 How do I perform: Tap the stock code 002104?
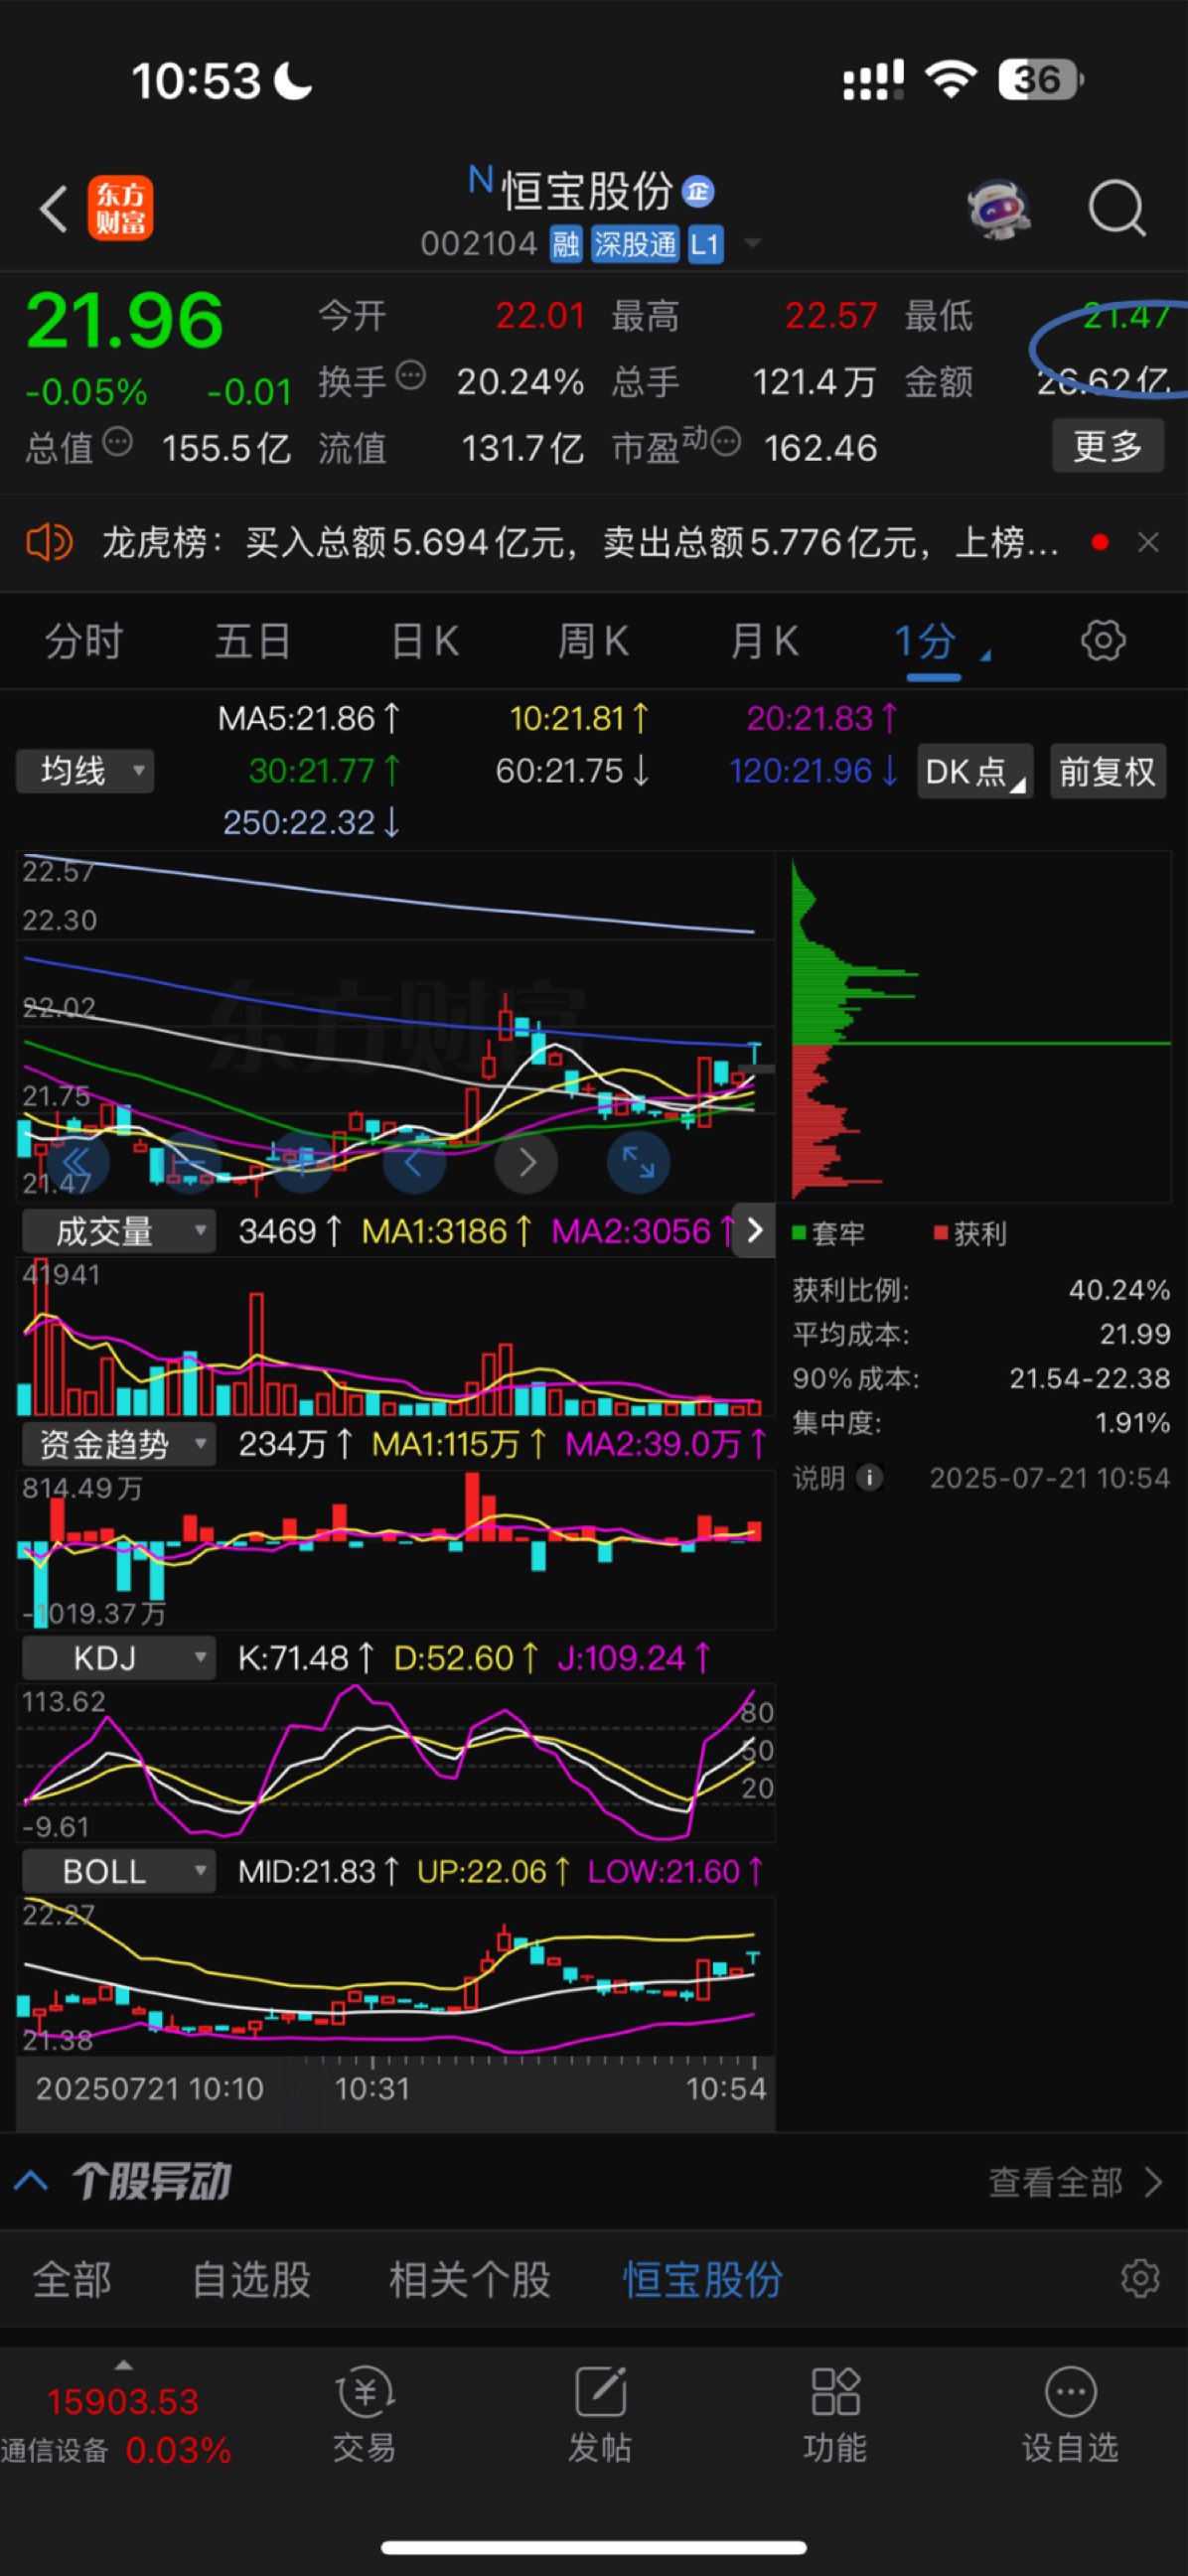tap(479, 243)
